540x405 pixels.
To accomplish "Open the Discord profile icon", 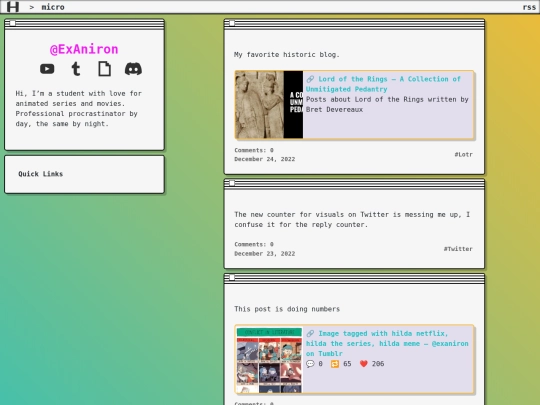I will pos(133,69).
